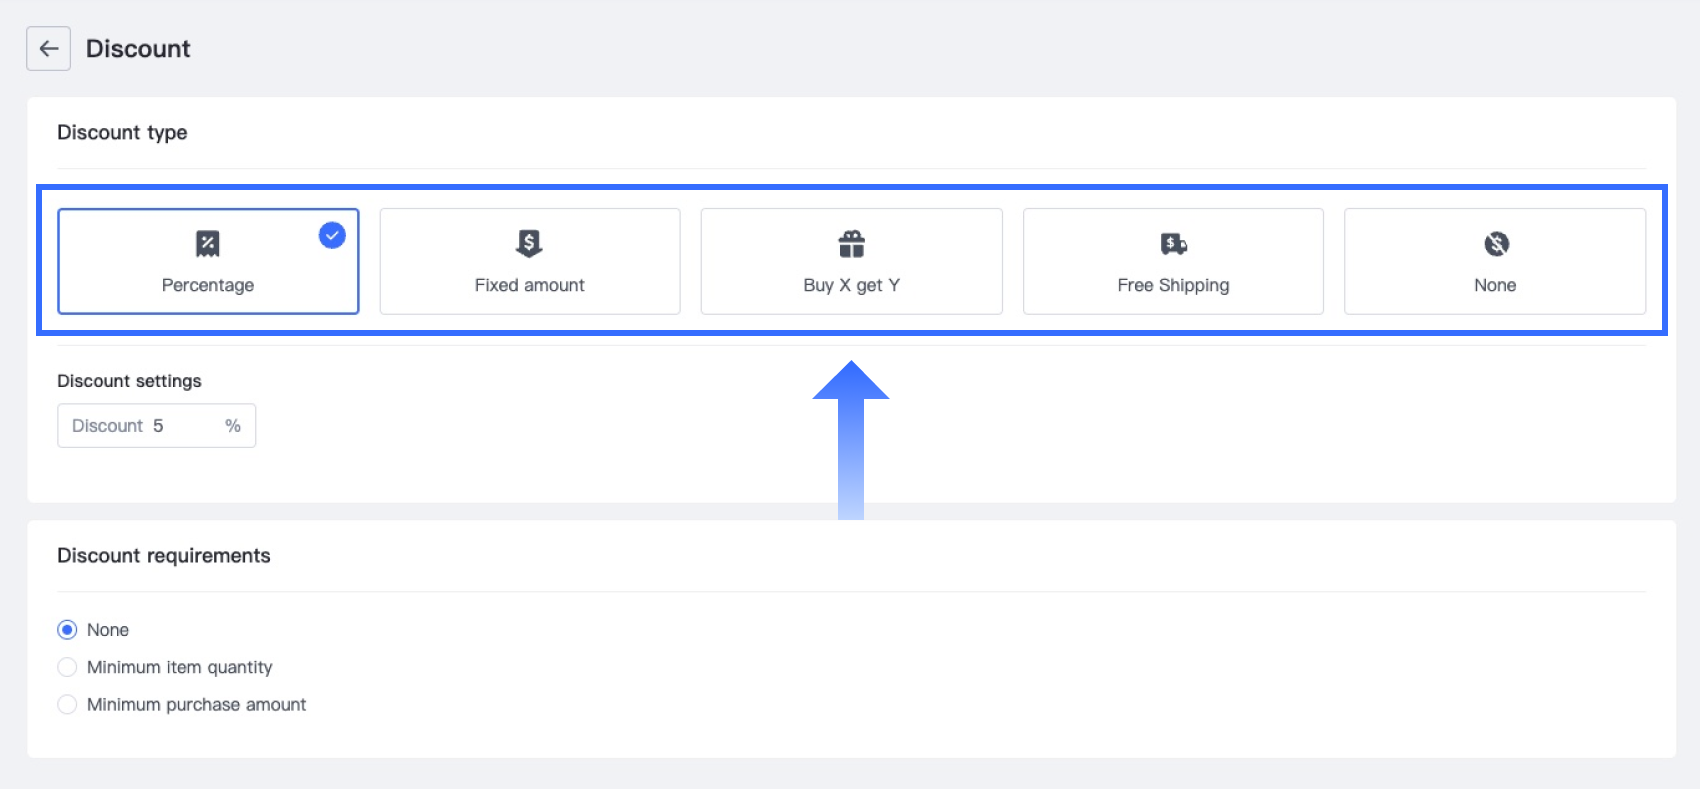Image resolution: width=1700 pixels, height=790 pixels.
Task: Pick the Buy X get Y label
Action: [851, 285]
